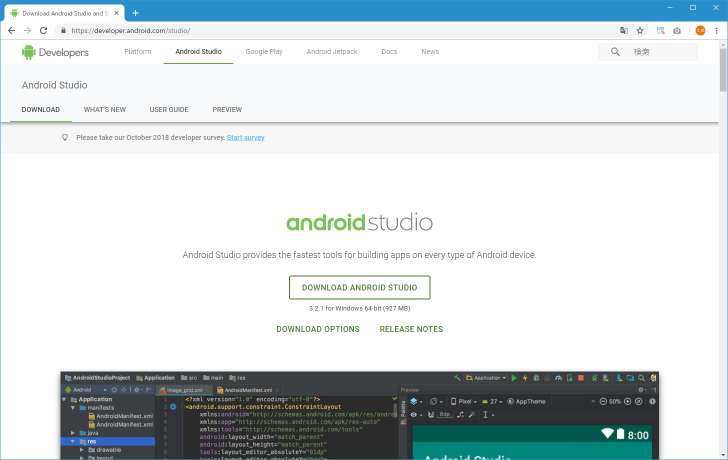This screenshot has height=460, width=728.
Task: Open RELEASE NOTES link
Action: [411, 329]
